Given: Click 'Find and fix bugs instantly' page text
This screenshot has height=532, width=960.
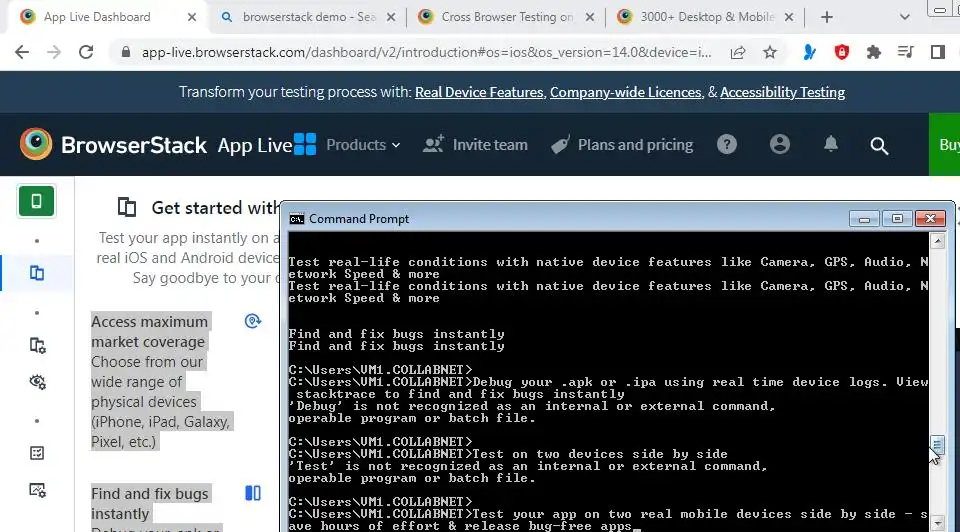Looking at the screenshot, I should pyautogui.click(x=150, y=503).
